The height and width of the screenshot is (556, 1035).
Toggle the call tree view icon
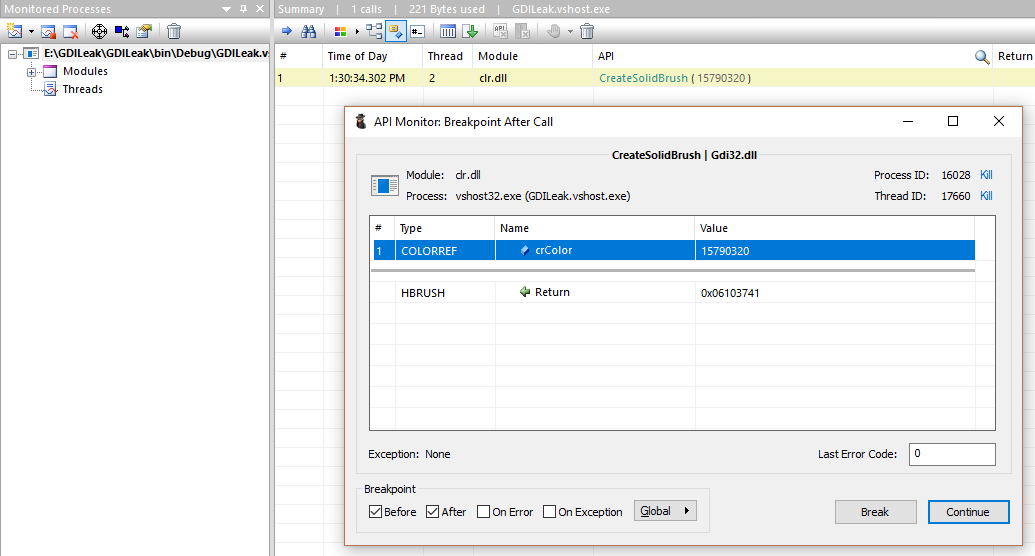374,31
